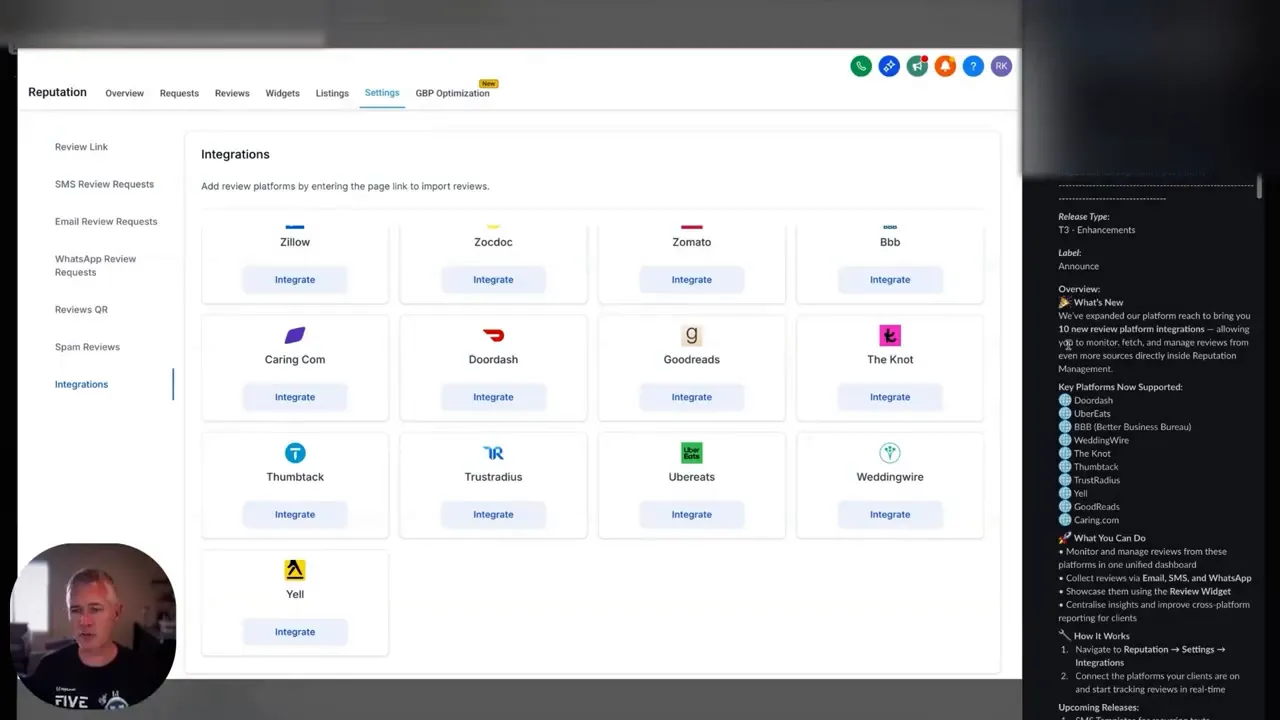Integrate the Yell platform

tap(295, 632)
